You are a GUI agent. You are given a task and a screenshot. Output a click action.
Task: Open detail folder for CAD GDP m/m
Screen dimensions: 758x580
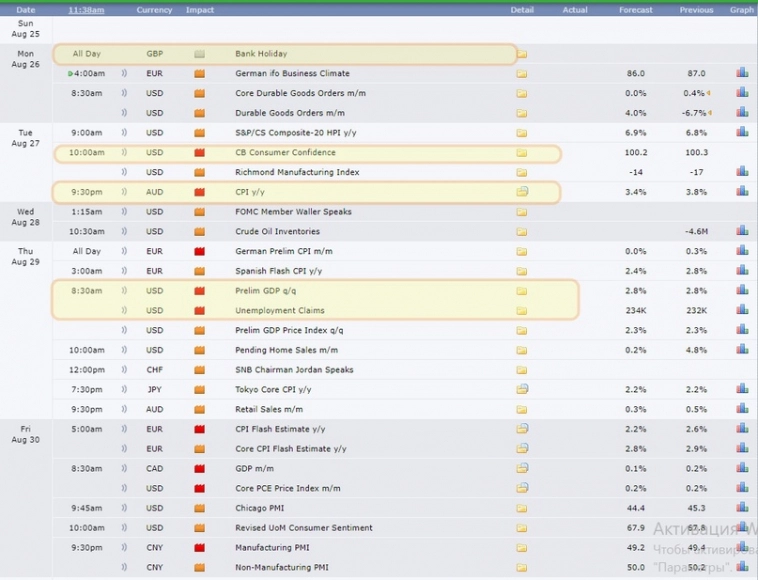(x=522, y=468)
